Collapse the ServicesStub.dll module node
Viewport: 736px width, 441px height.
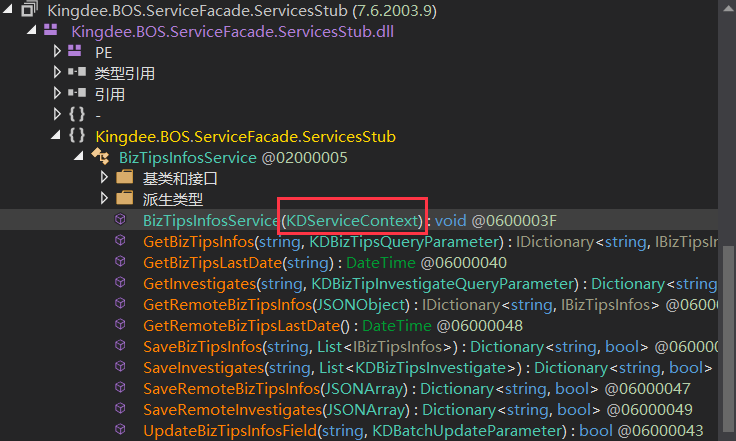pos(32,30)
